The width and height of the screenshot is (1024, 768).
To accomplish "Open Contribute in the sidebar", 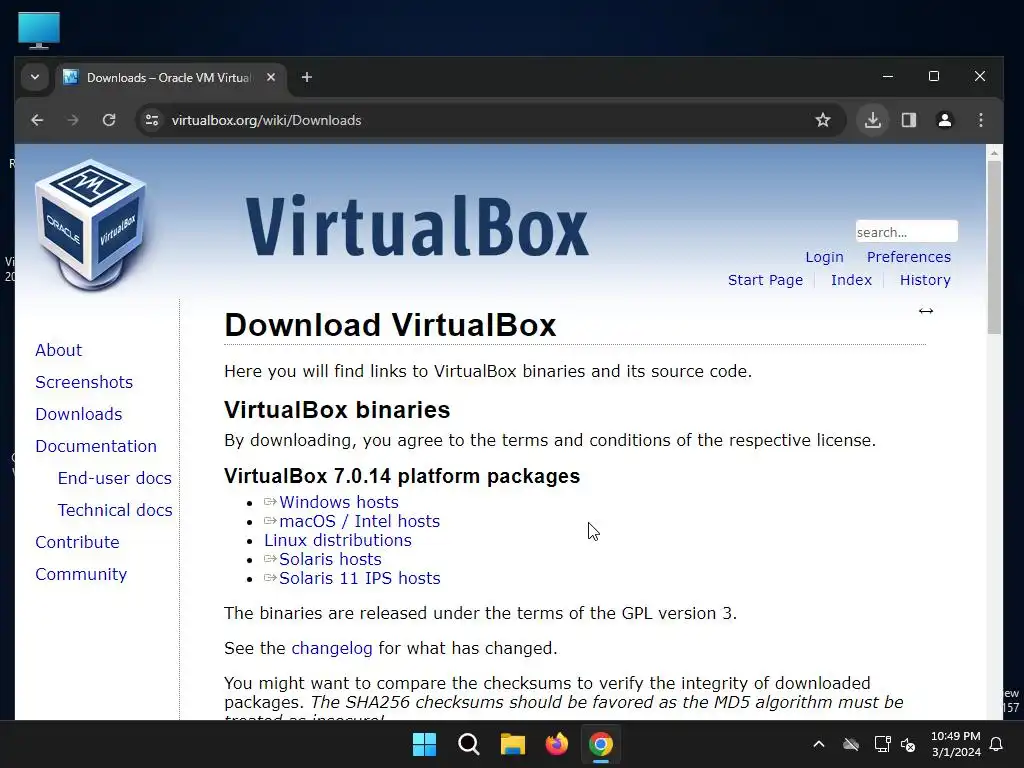I will tap(77, 542).
